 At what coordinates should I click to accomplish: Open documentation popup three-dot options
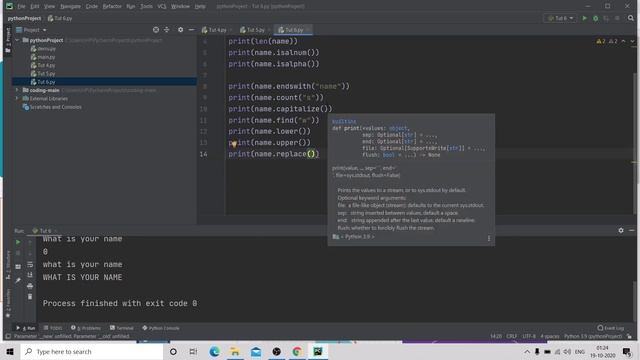[489, 238]
